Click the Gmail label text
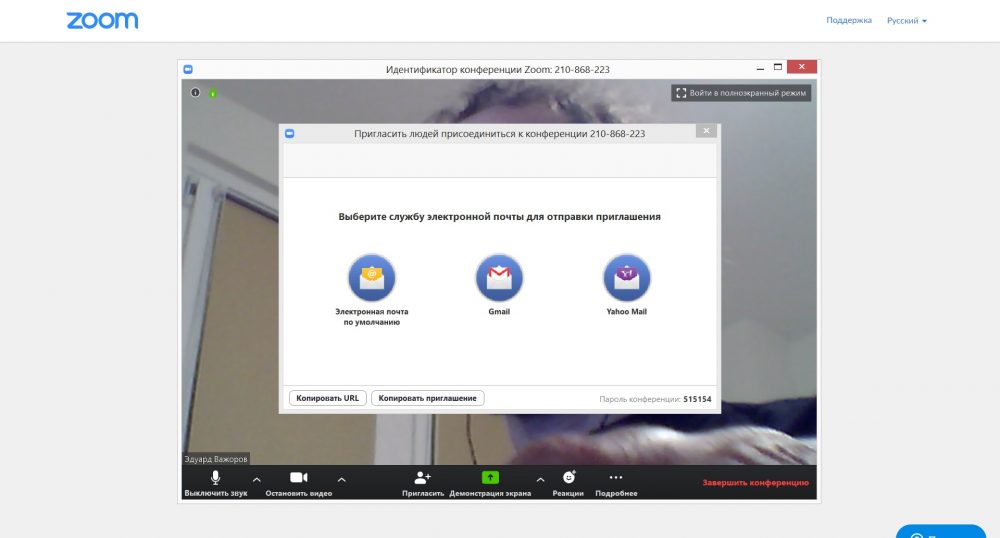The image size is (1000, 538). point(499,312)
